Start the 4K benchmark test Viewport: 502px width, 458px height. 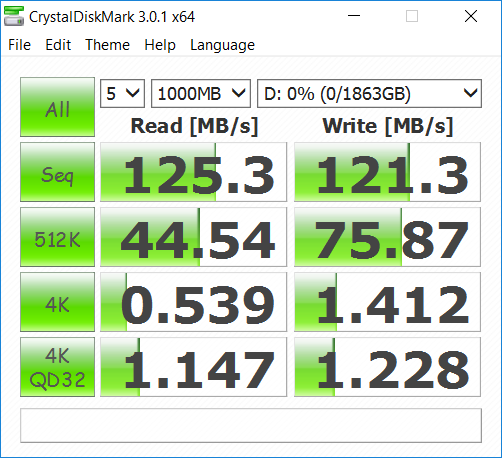point(57,302)
